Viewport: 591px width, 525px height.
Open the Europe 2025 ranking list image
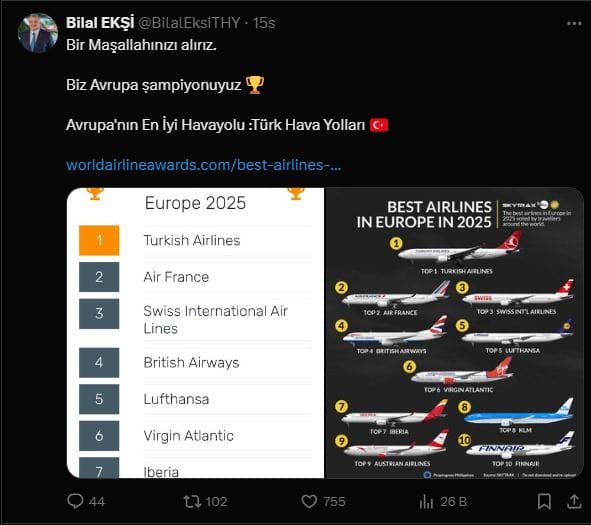196,333
